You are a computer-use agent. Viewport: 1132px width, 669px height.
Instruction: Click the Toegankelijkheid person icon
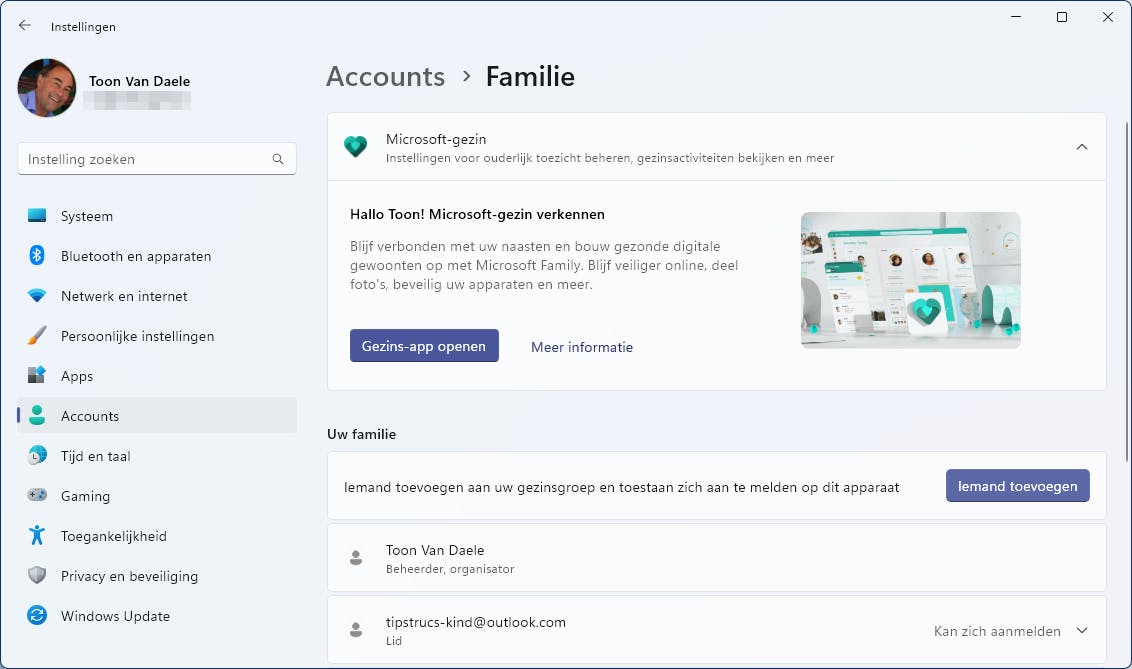(37, 536)
